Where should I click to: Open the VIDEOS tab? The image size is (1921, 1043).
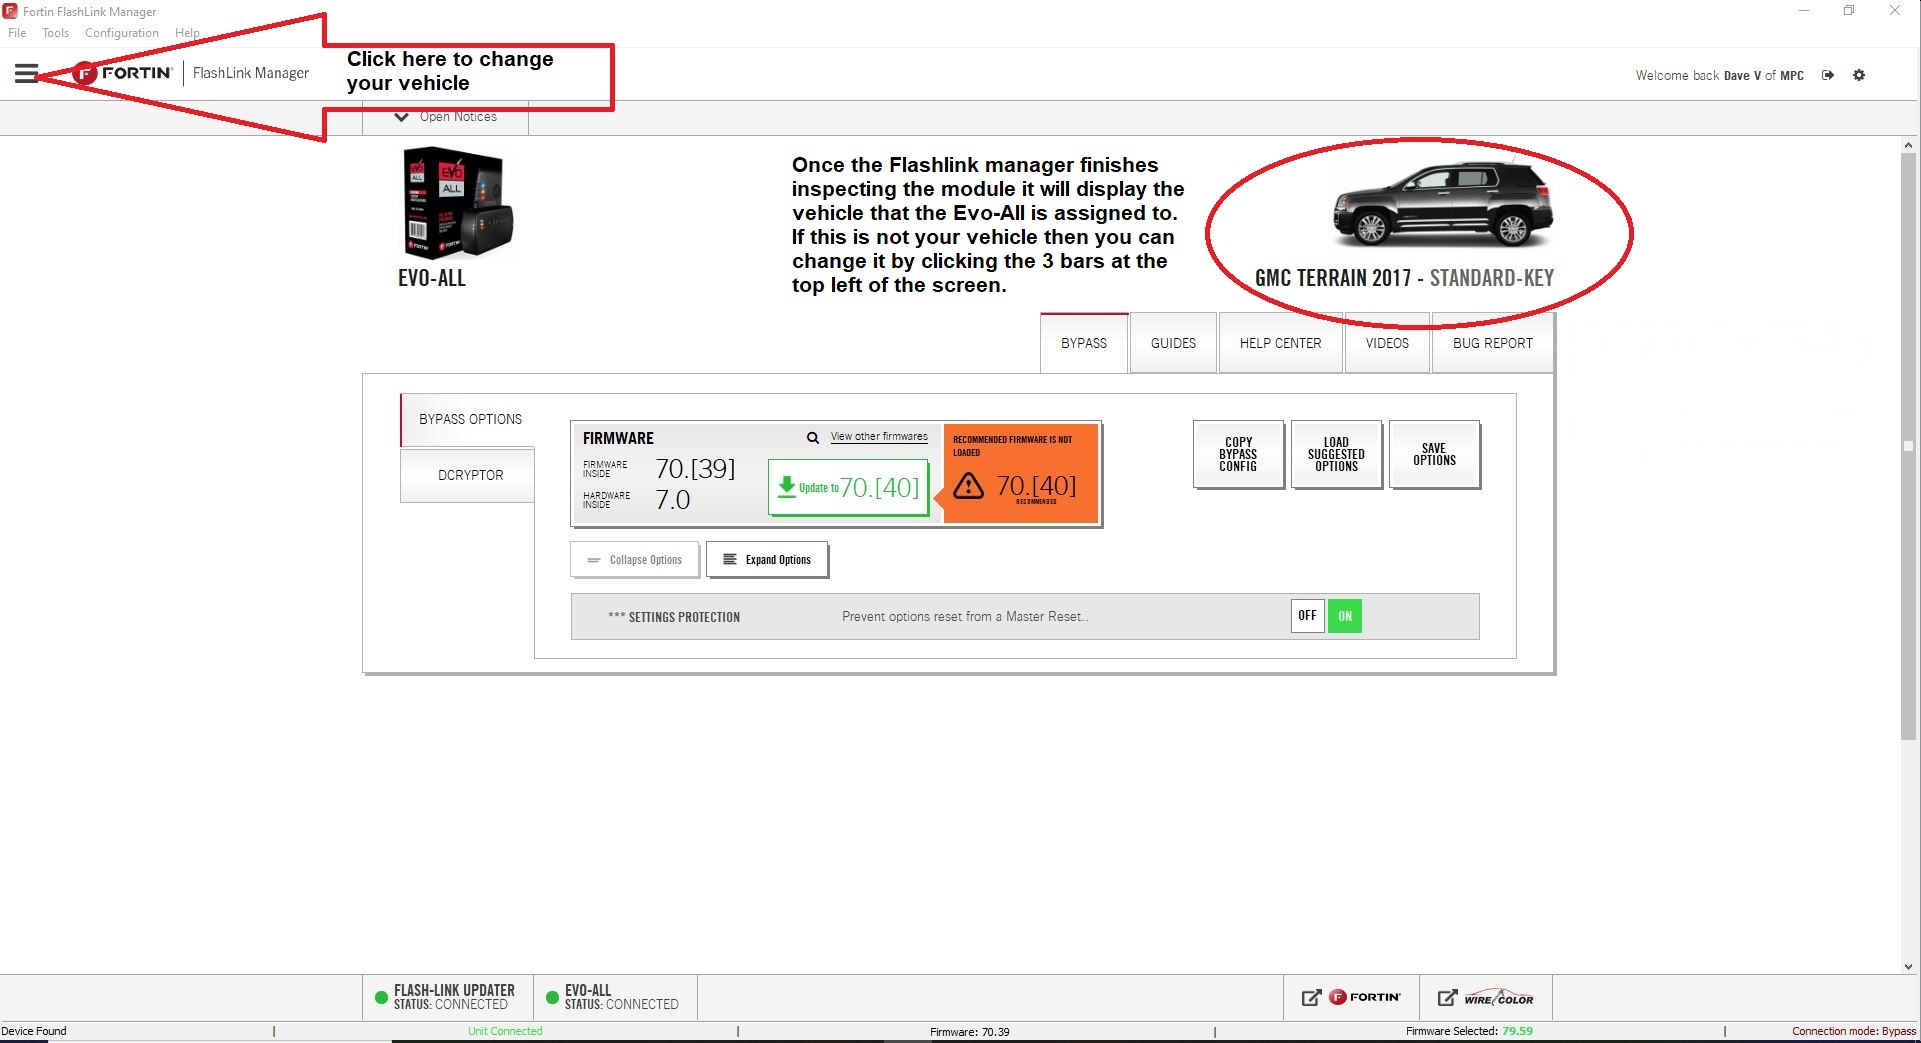click(x=1387, y=343)
